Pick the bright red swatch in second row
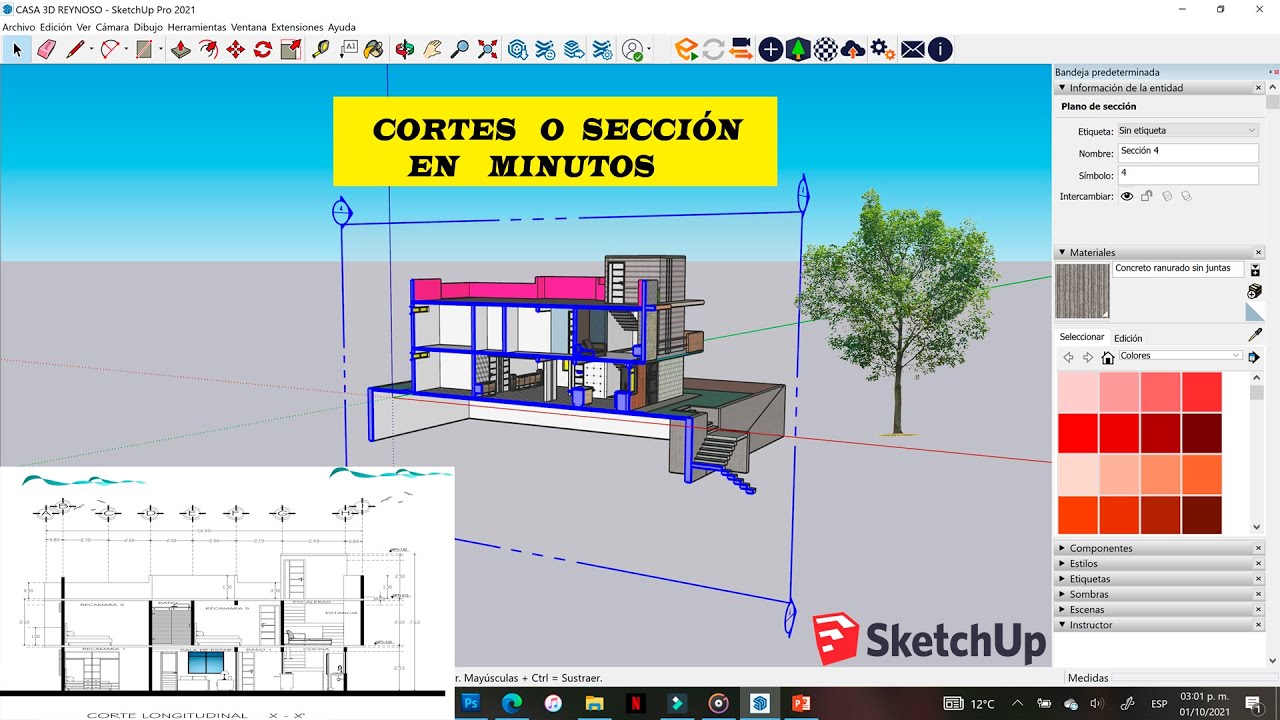This screenshot has width=1280, height=720. click(x=1078, y=434)
